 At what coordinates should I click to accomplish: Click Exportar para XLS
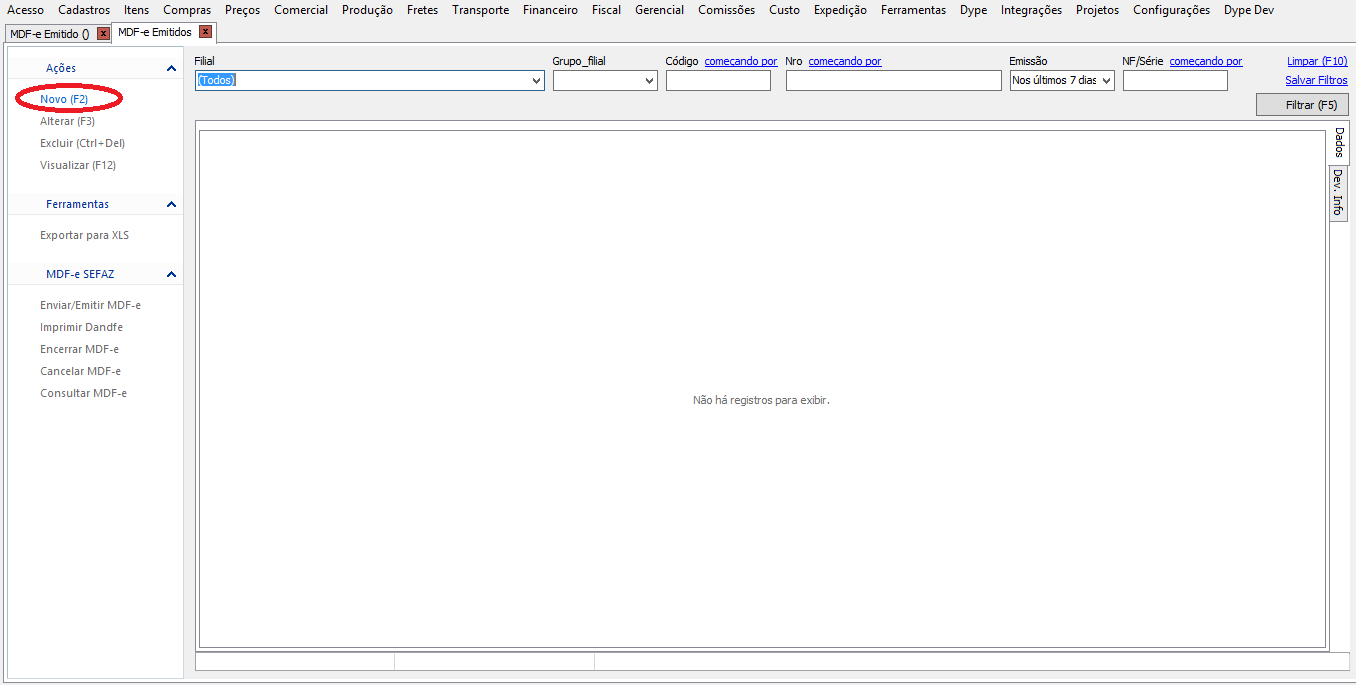[x=84, y=235]
